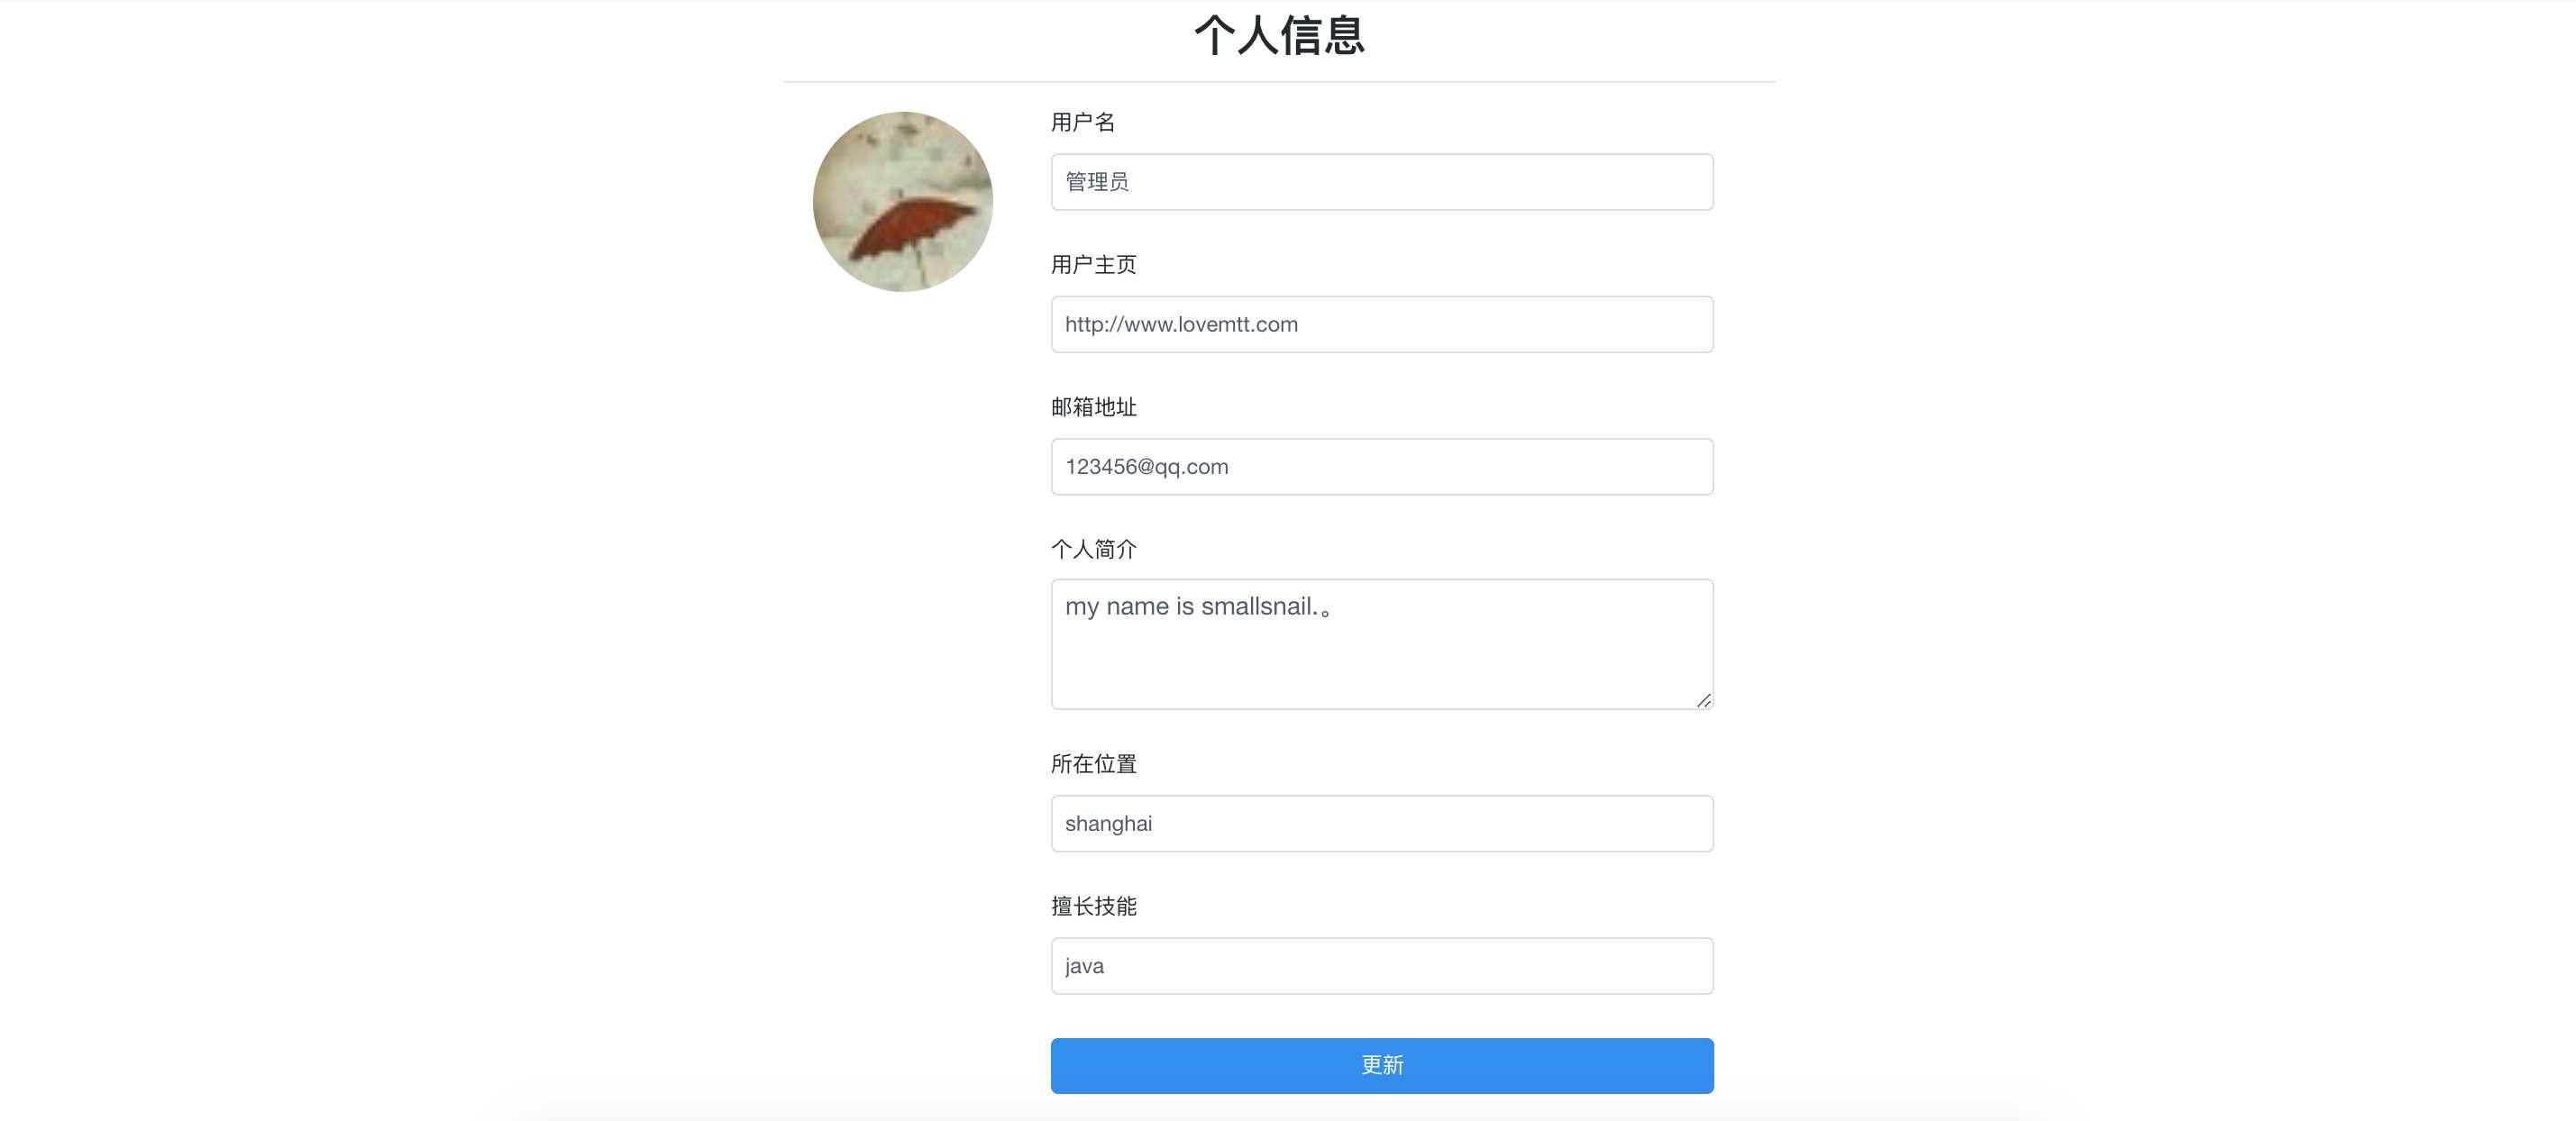Click the 个人简介 label
Screen dimensions: 2576x1121
coord(1094,549)
